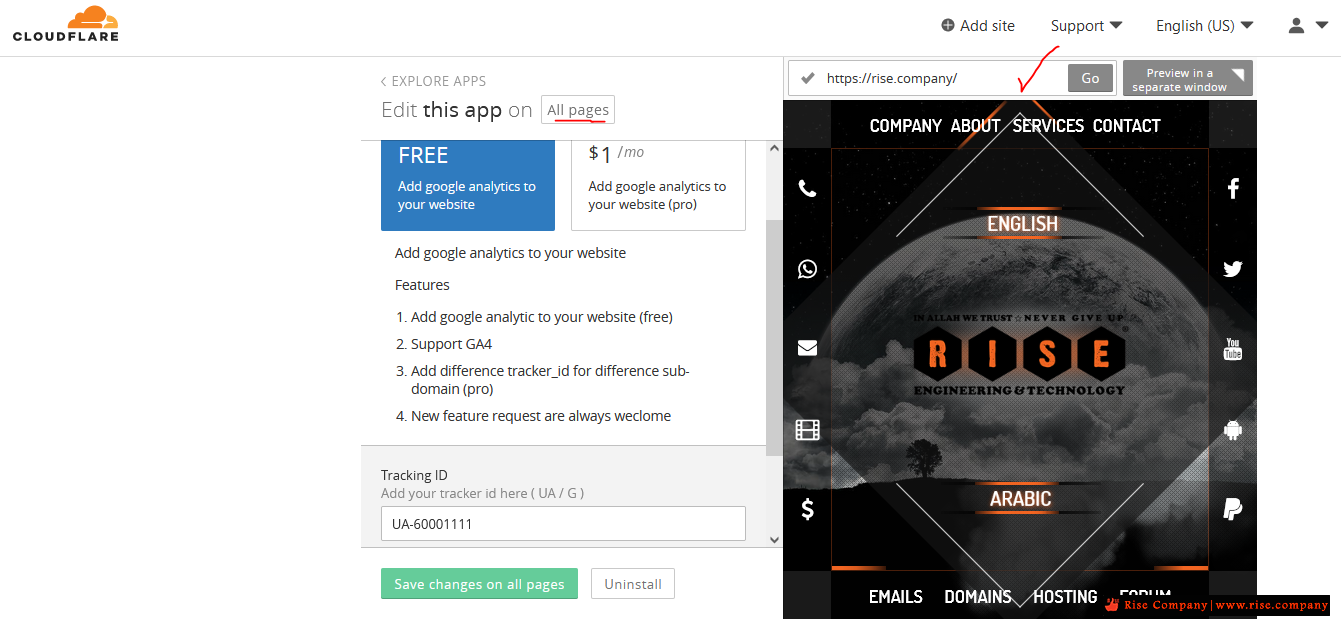Click the Cloudflare logo
The height and width of the screenshot is (619, 1341).
(x=66, y=23)
